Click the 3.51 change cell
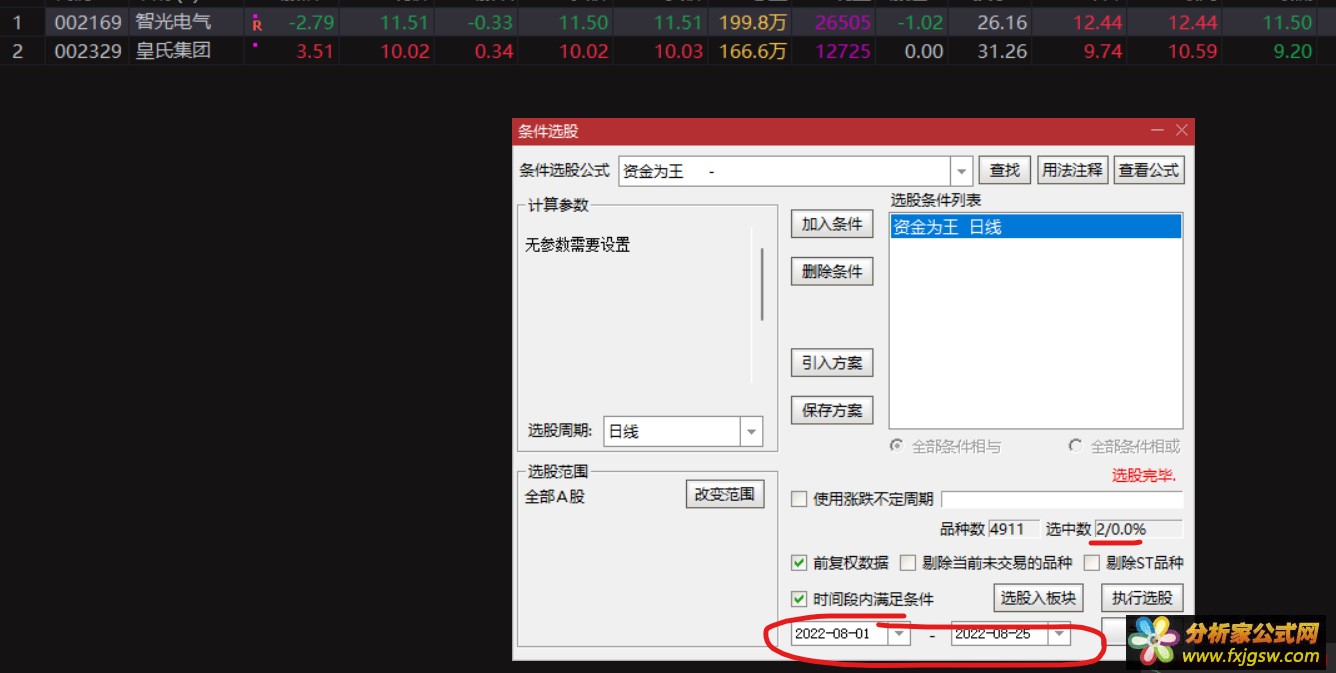Screen dimensions: 1336x673 314,51
